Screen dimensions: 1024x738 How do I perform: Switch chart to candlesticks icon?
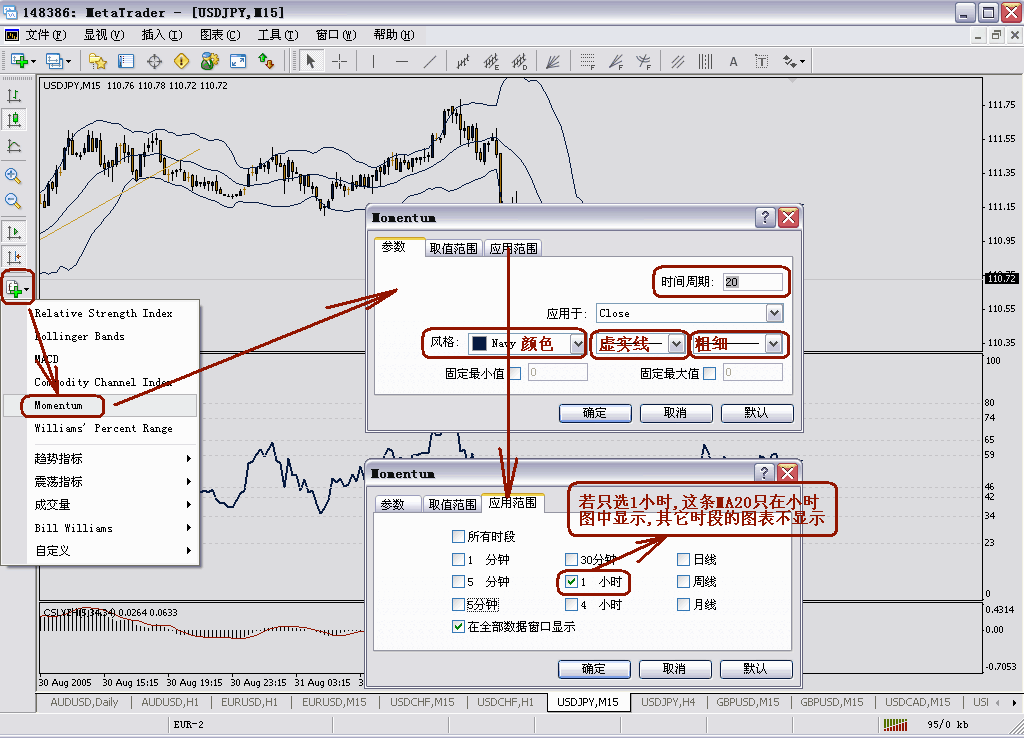(14, 120)
